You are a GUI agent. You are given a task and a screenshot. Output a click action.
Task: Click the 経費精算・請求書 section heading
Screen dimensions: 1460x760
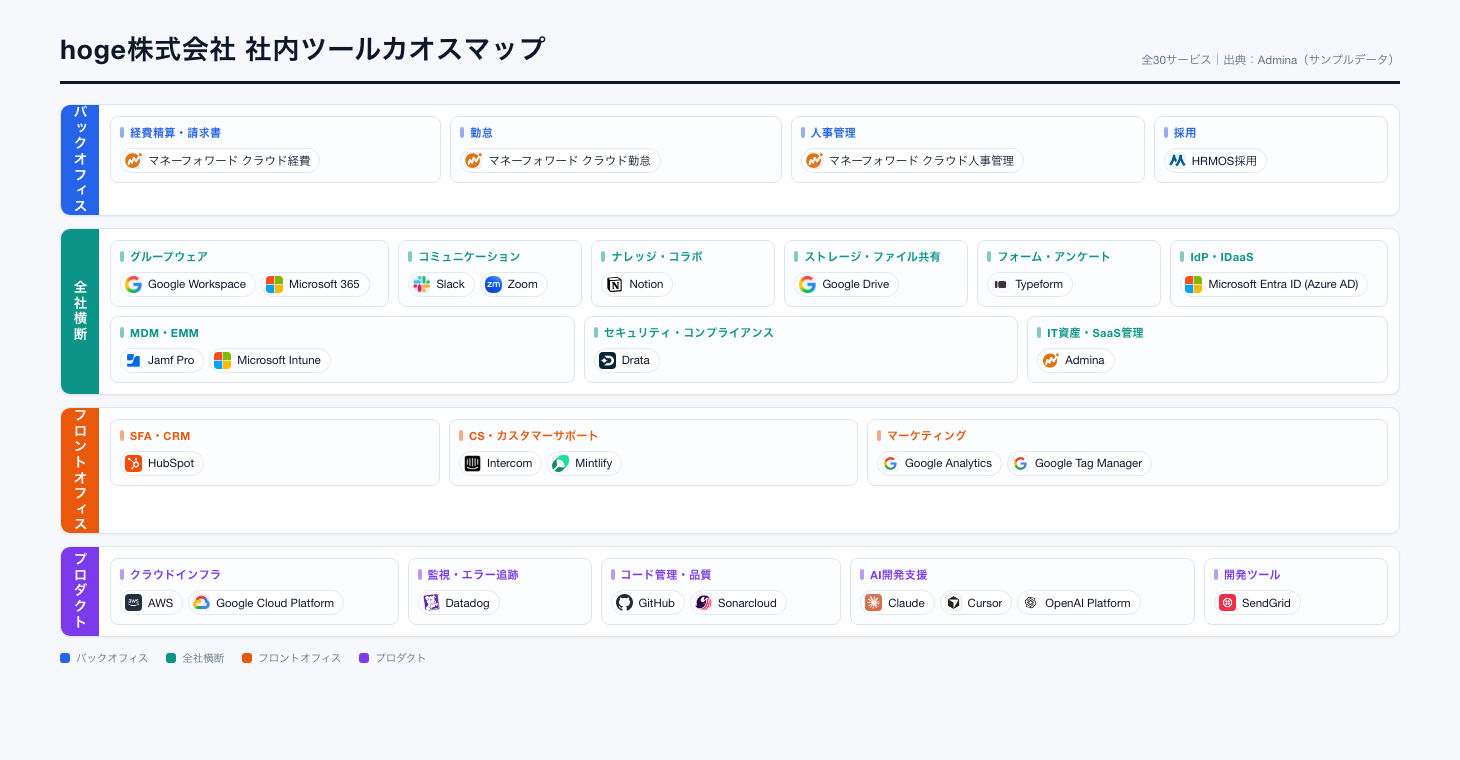tap(175, 133)
